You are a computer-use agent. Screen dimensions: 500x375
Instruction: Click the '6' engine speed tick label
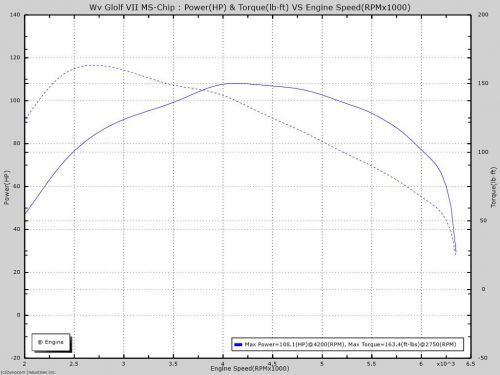(421, 364)
